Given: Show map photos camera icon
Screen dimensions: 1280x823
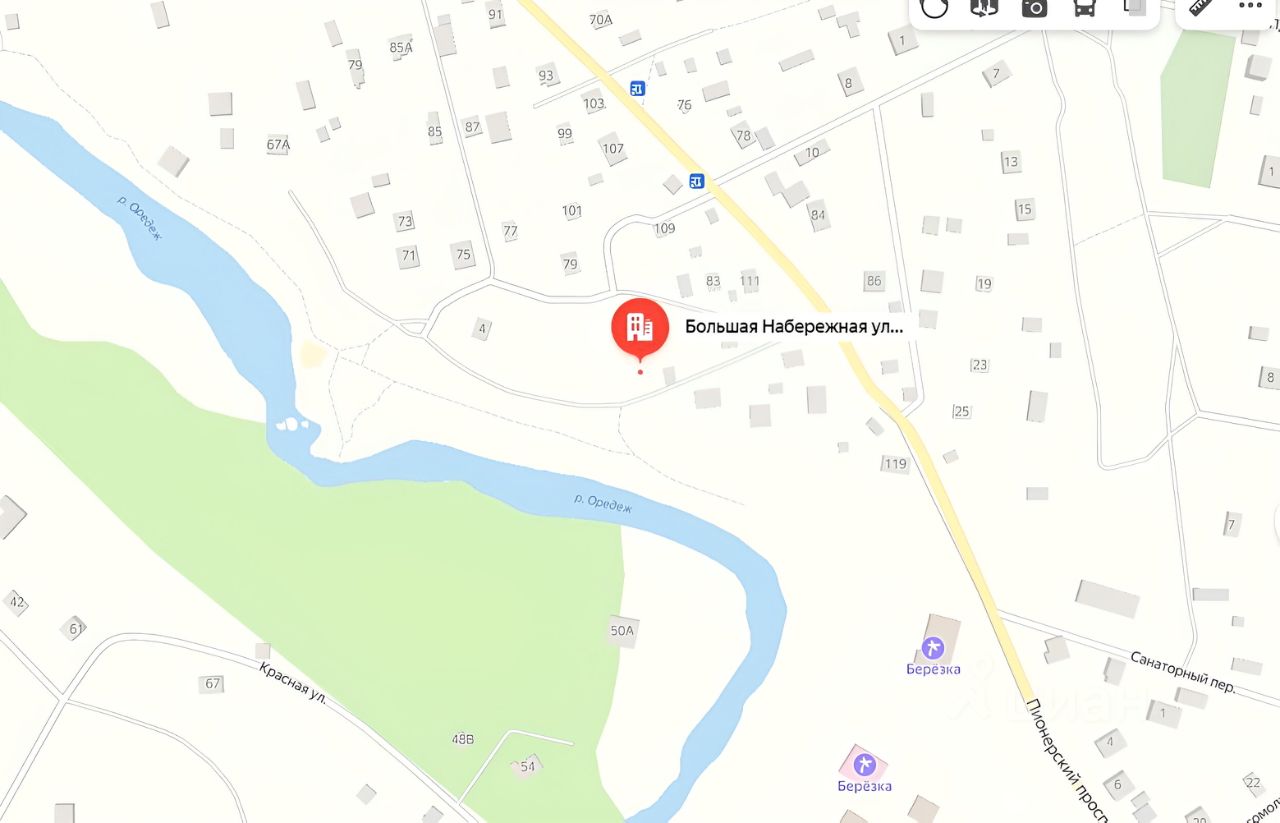Looking at the screenshot, I should click(x=1034, y=7).
